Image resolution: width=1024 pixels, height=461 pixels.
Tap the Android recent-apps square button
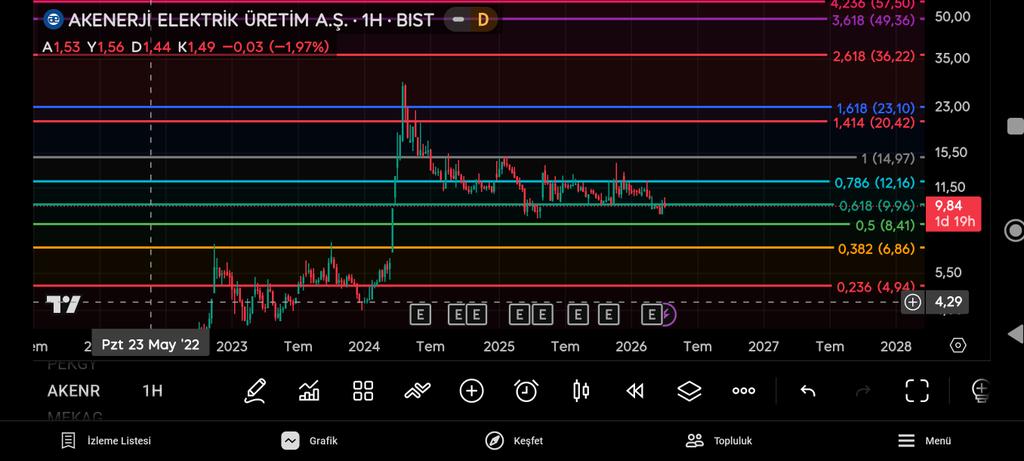coord(1015,126)
